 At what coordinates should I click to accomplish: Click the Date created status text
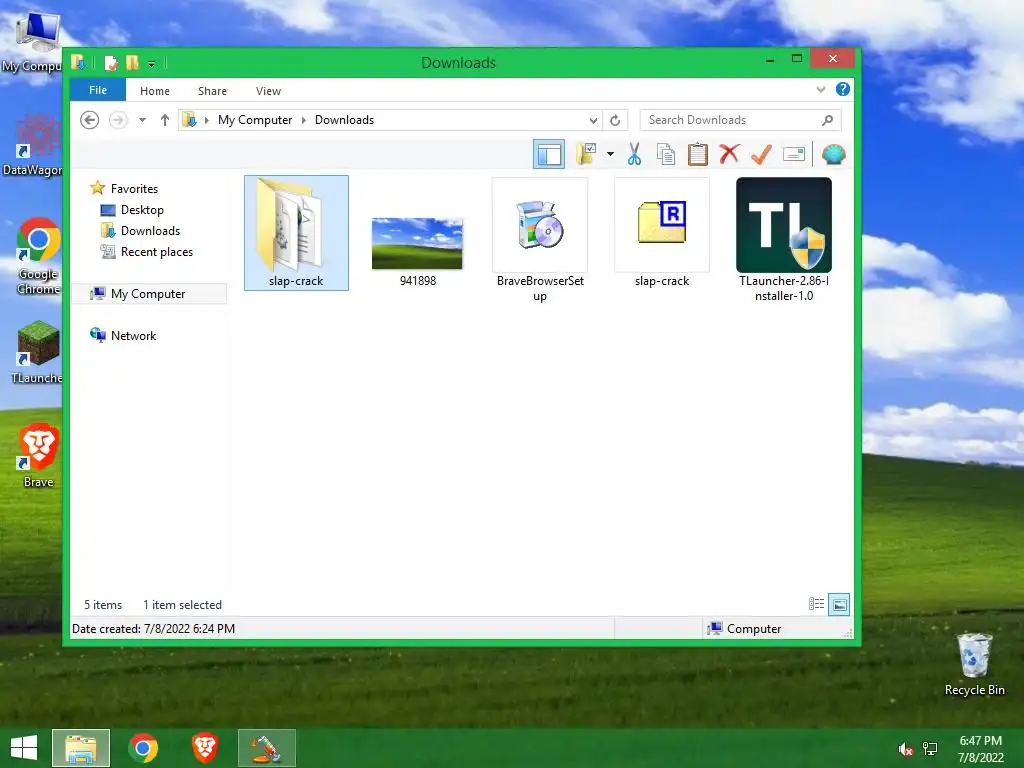(x=153, y=629)
